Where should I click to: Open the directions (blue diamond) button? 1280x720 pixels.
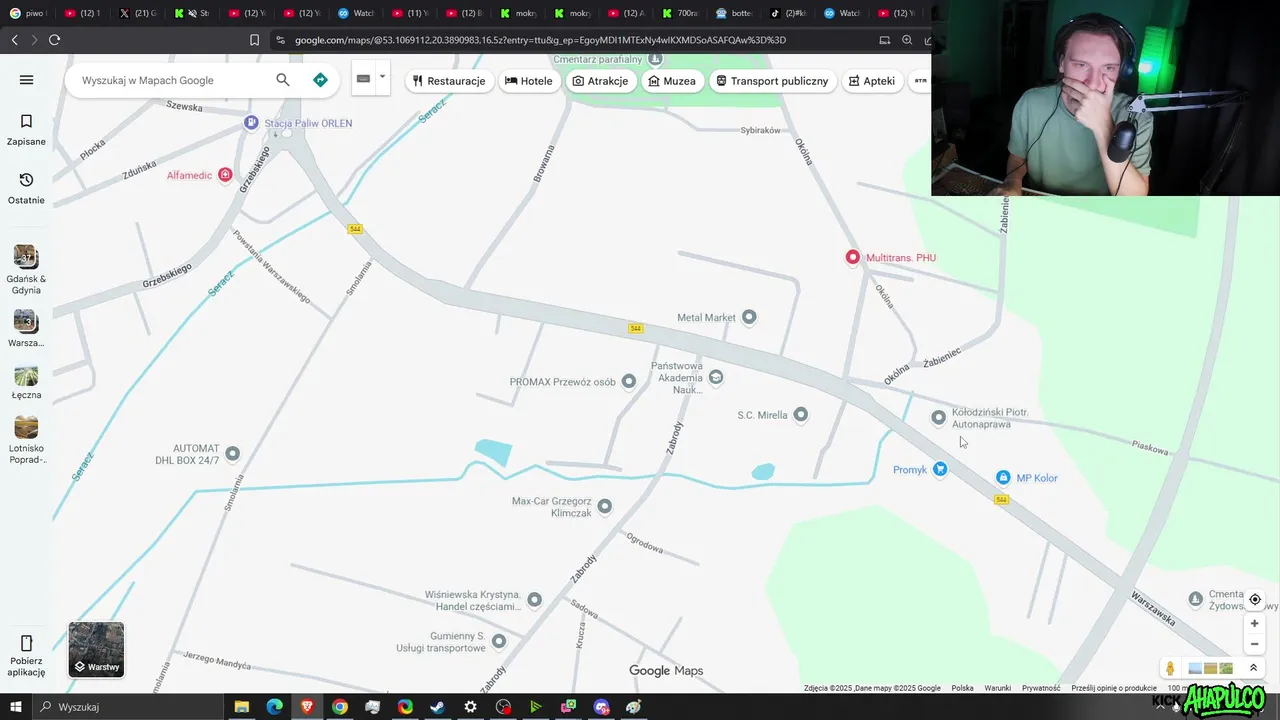click(320, 80)
